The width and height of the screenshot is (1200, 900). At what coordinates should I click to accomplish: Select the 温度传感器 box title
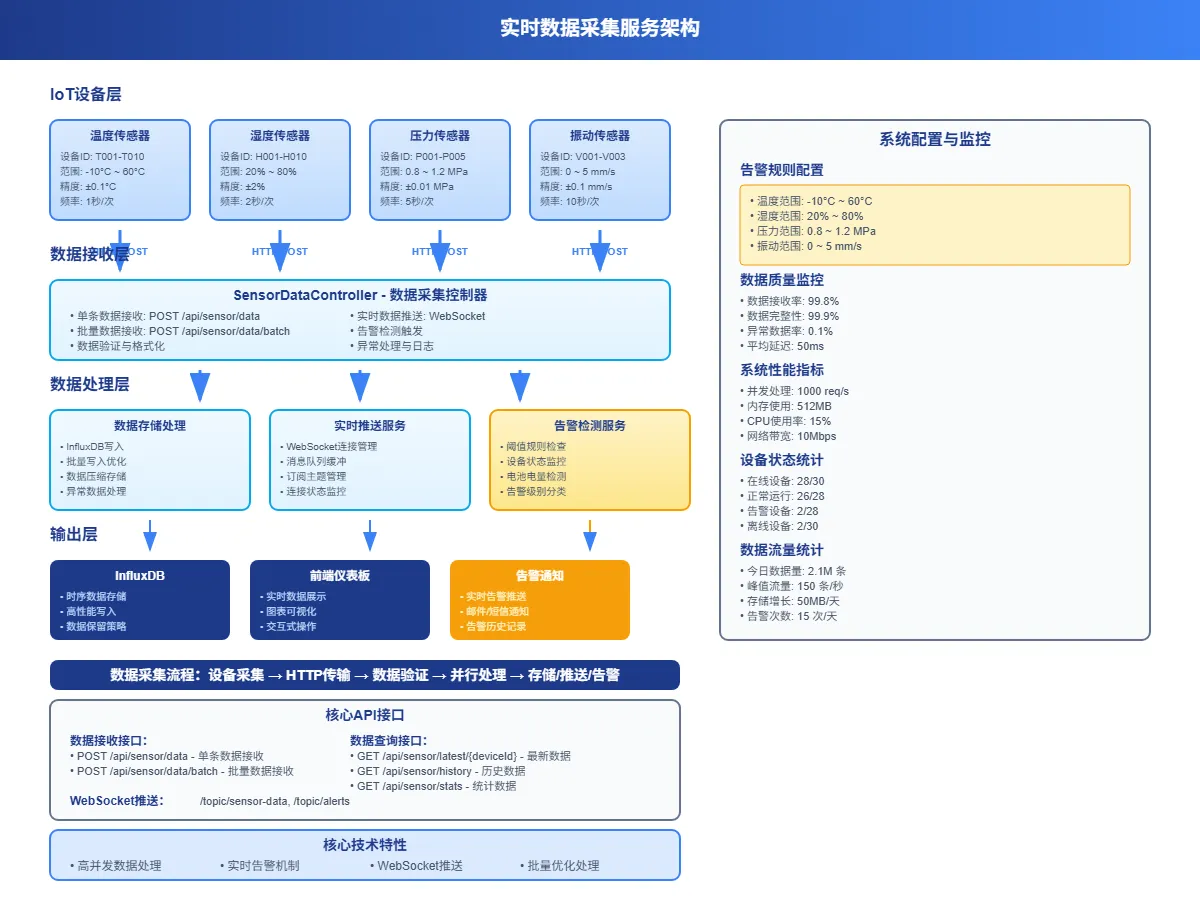120,136
